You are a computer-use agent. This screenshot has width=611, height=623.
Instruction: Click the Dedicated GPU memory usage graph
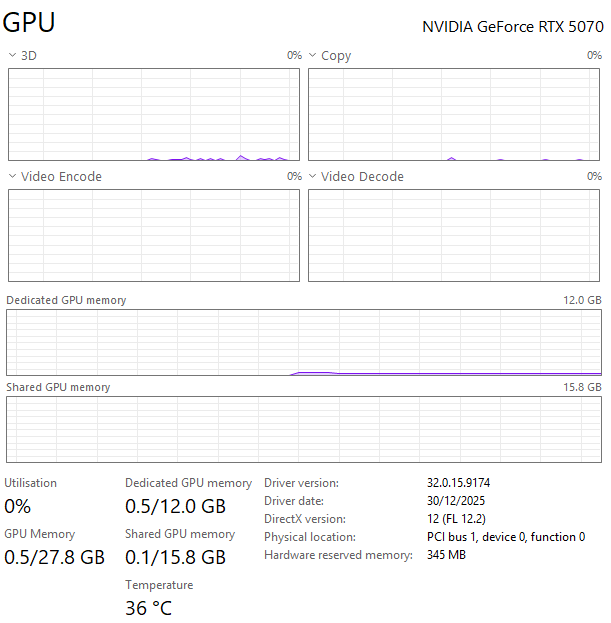click(x=304, y=342)
